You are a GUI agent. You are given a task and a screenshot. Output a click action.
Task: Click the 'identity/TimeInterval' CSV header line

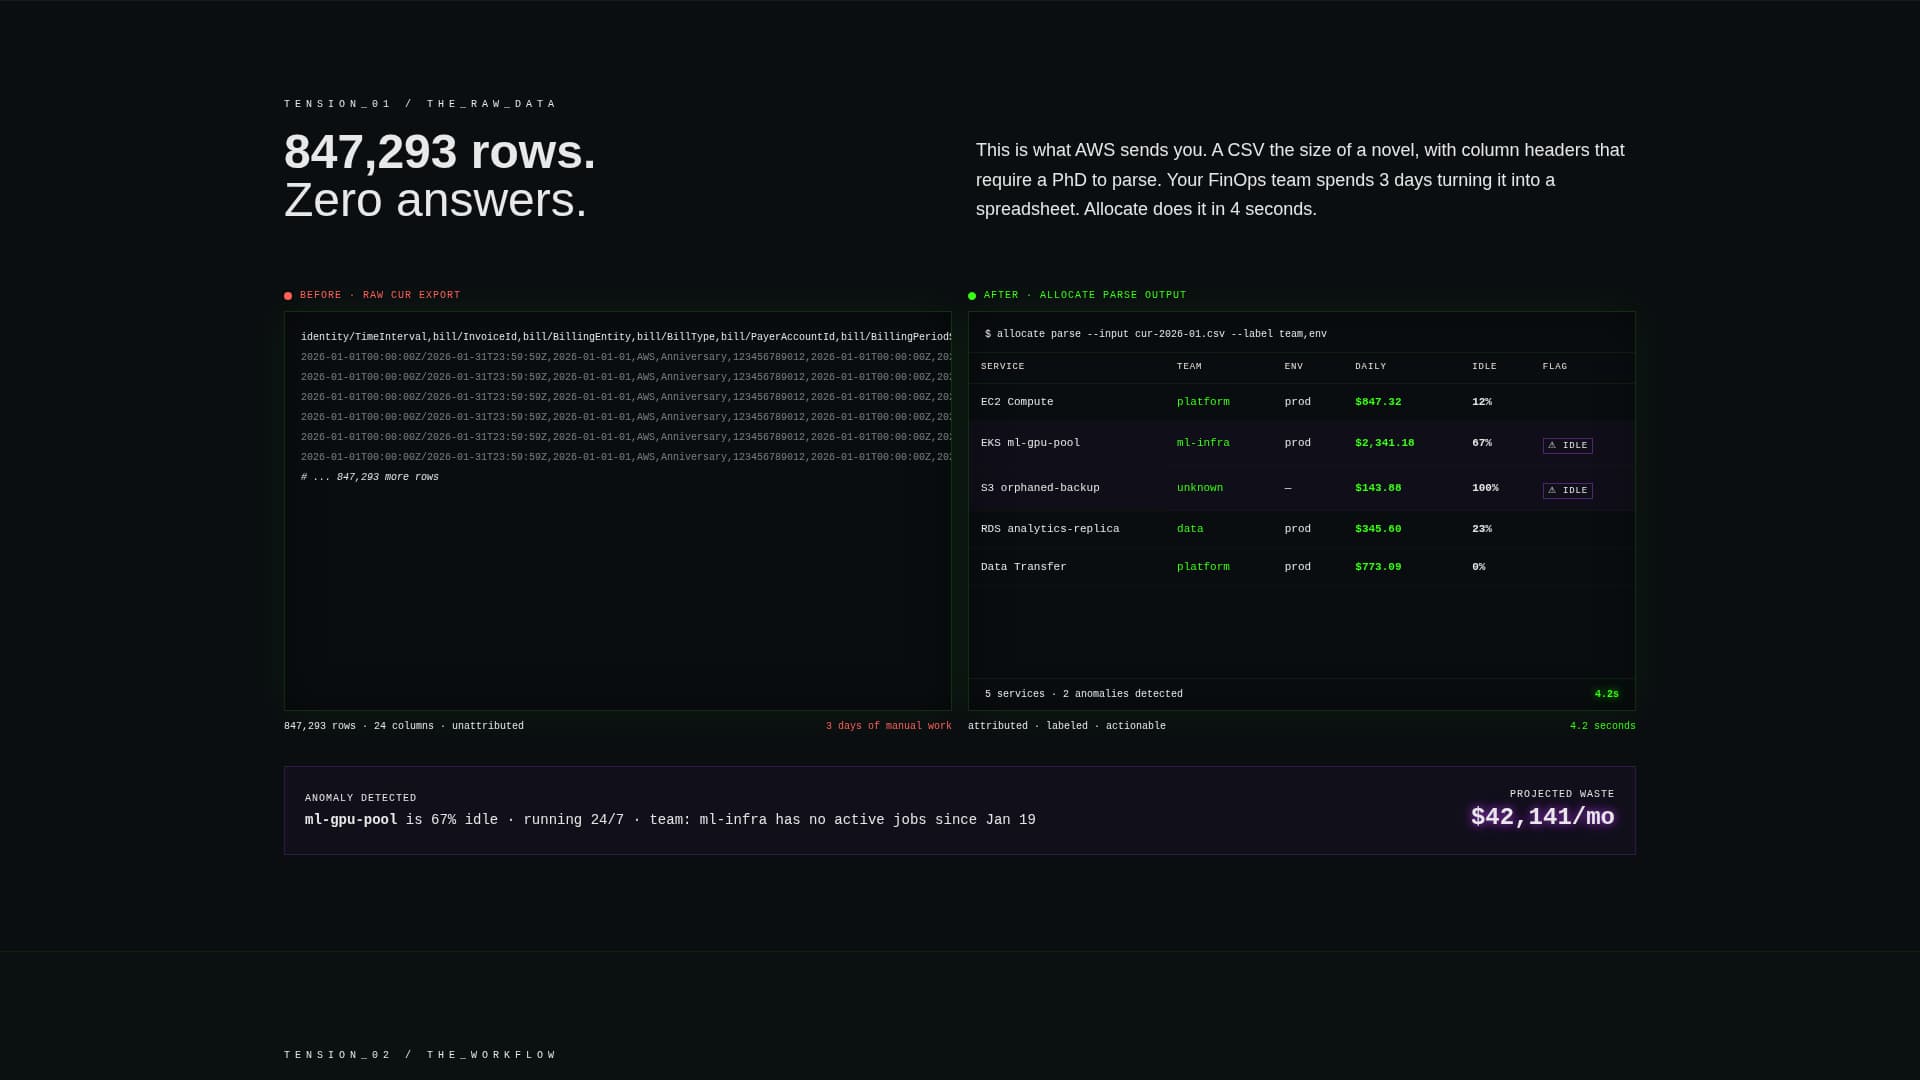(626, 337)
